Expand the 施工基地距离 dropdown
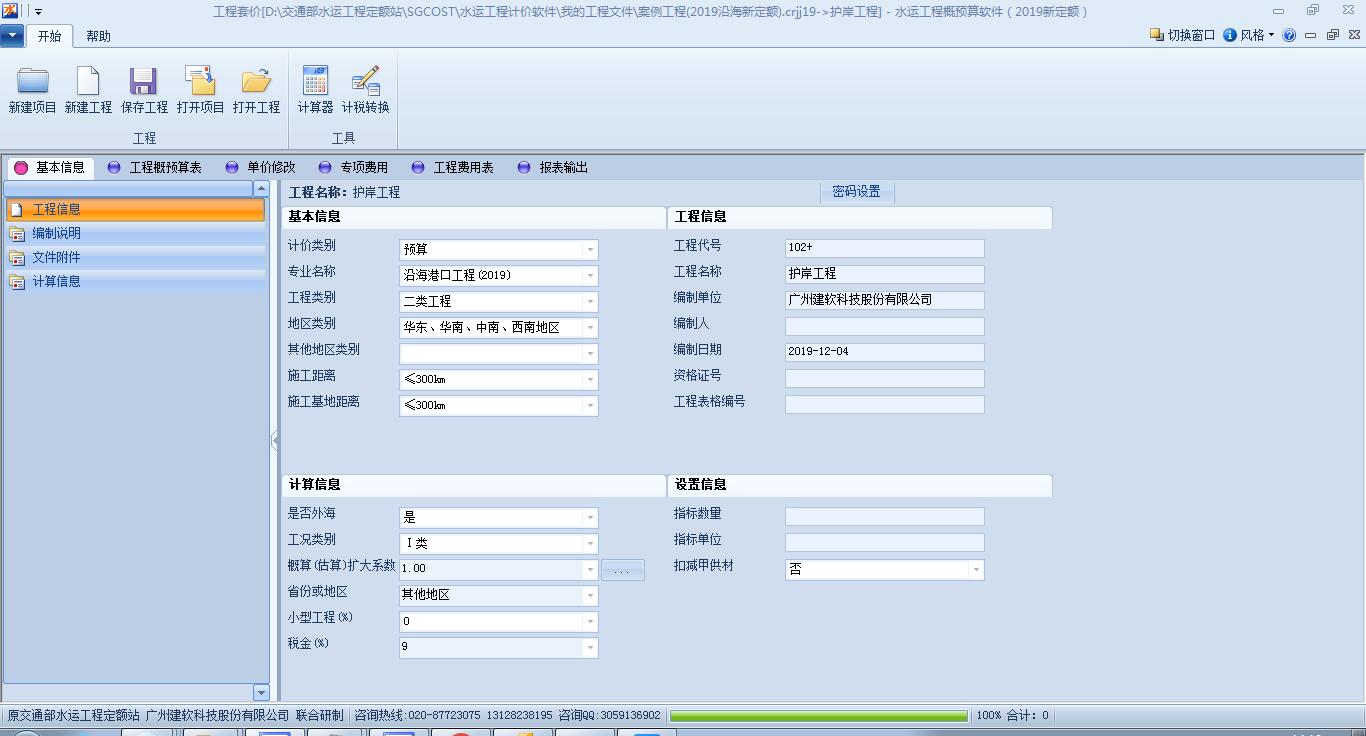Screen dimensions: 1366x736 590,405
